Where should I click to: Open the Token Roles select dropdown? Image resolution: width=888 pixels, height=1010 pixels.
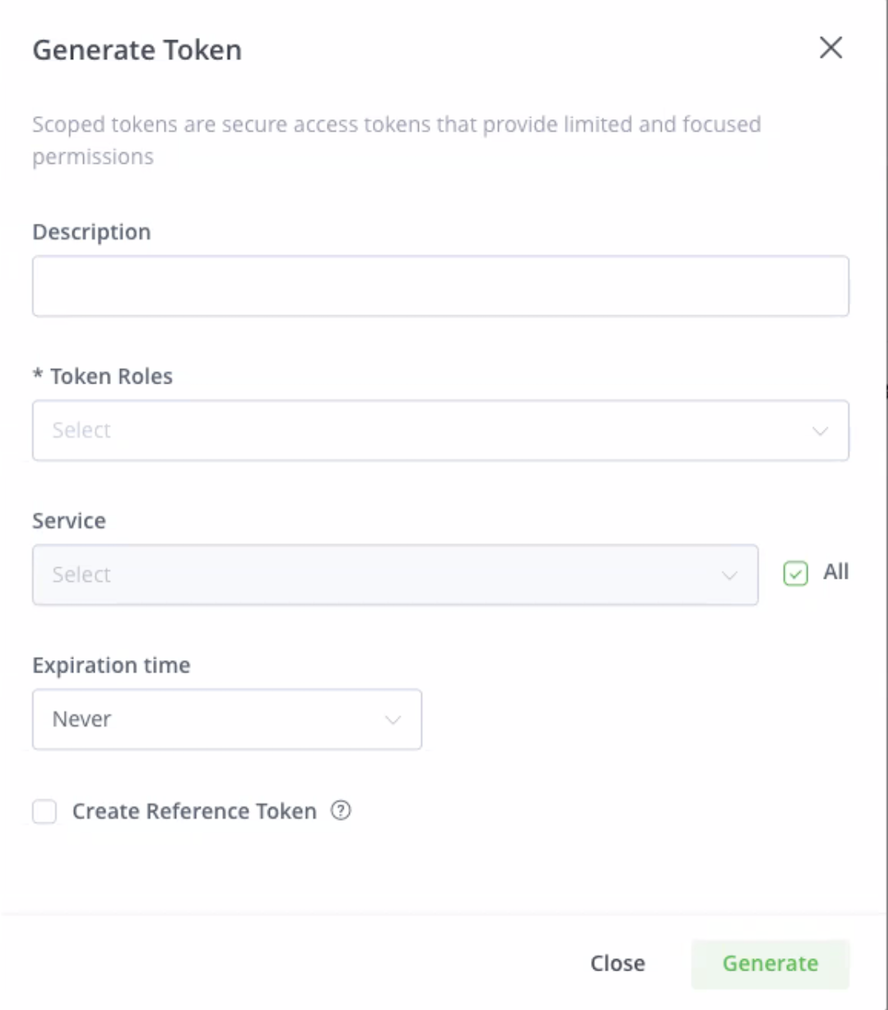[440, 431]
